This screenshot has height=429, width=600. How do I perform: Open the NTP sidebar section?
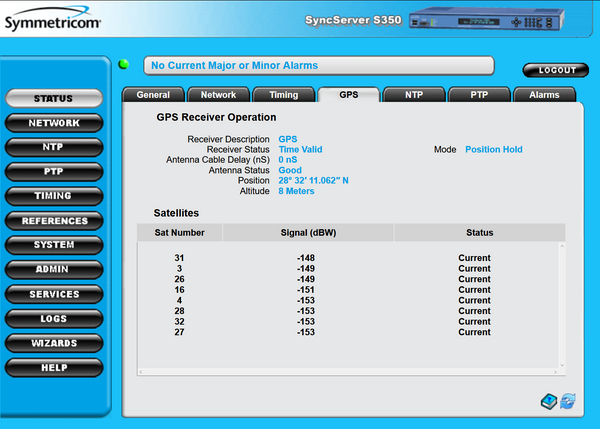click(x=54, y=147)
